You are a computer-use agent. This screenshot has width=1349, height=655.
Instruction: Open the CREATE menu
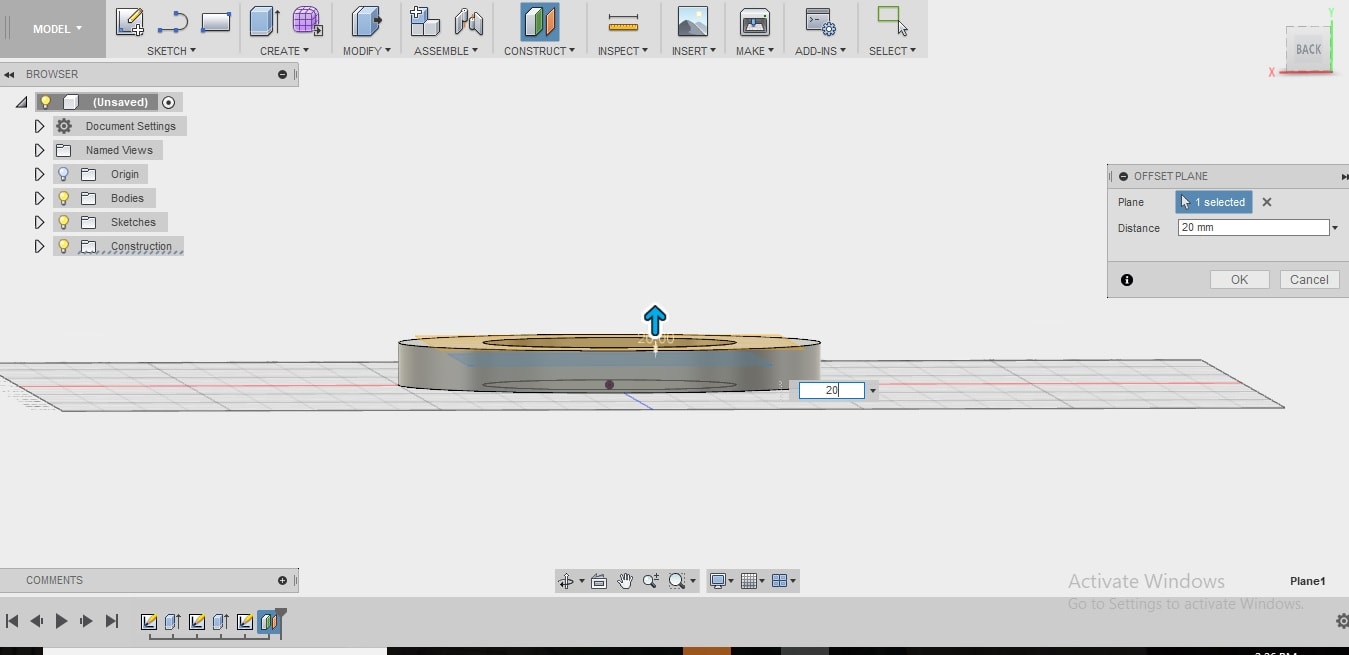[x=284, y=50]
